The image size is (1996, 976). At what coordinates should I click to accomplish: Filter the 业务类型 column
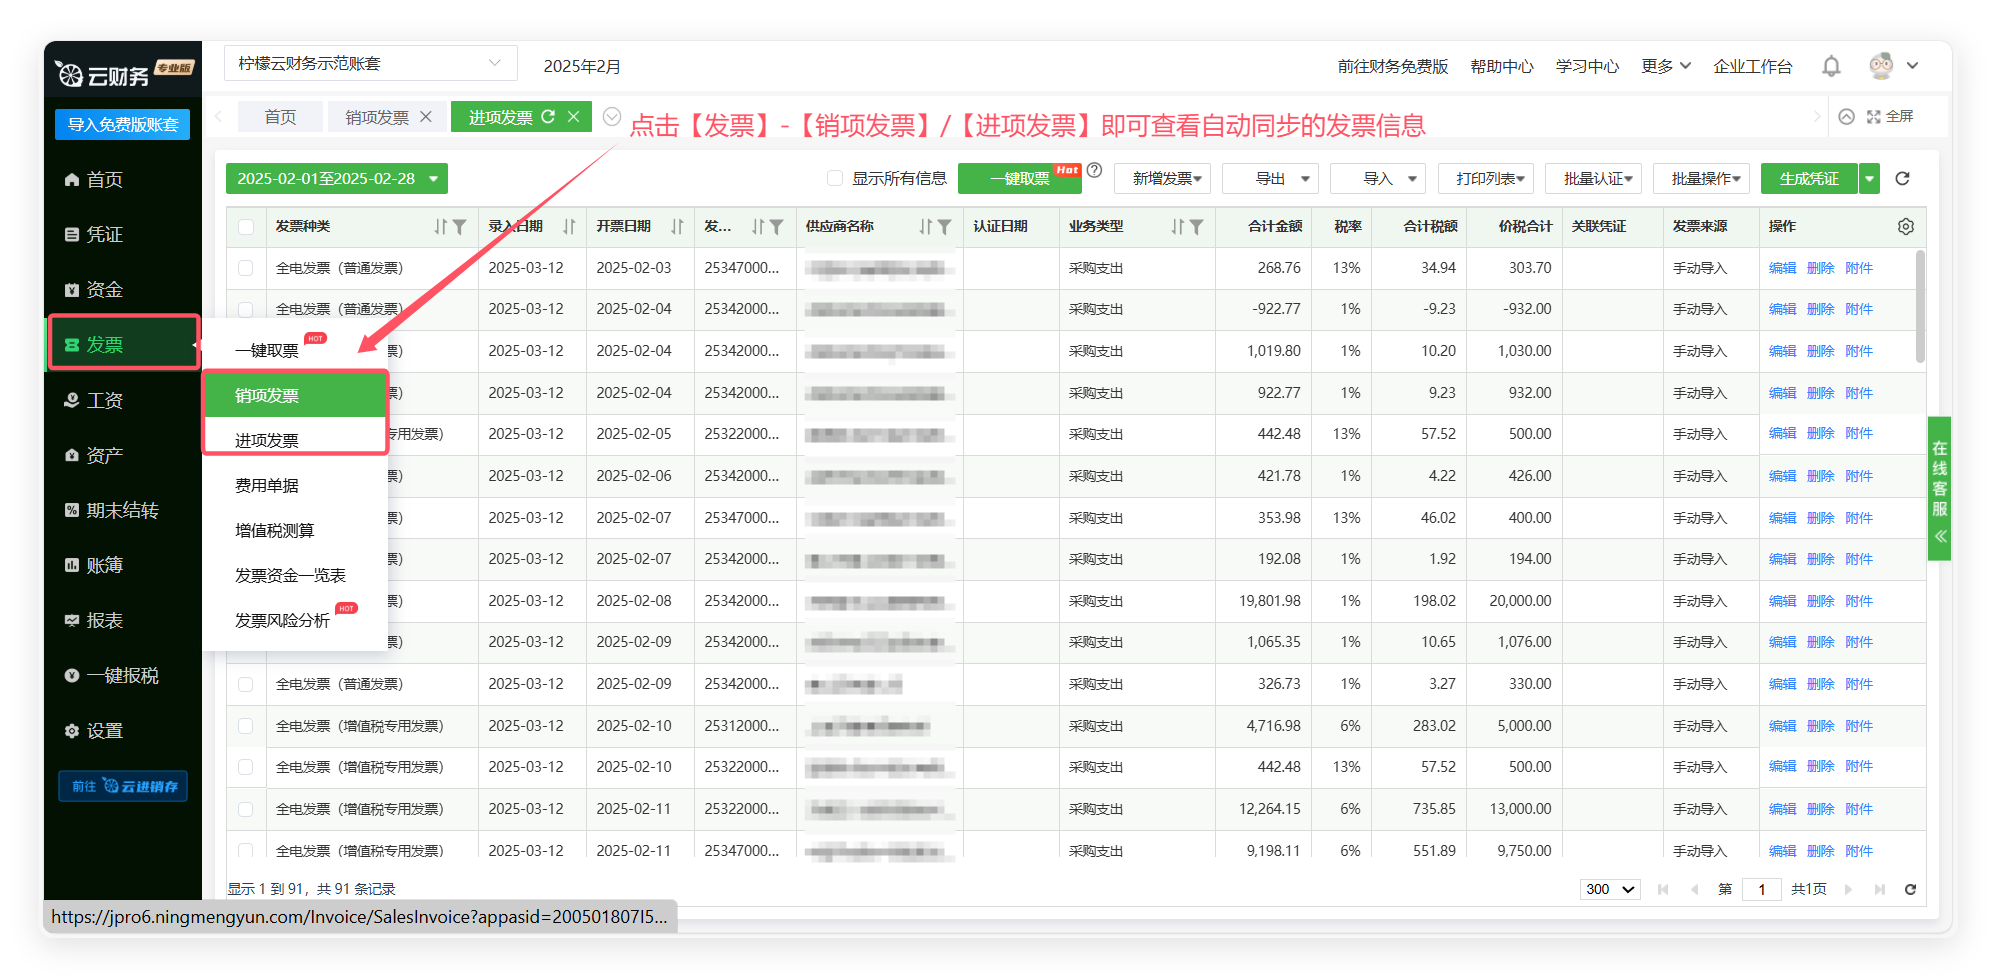(1196, 227)
